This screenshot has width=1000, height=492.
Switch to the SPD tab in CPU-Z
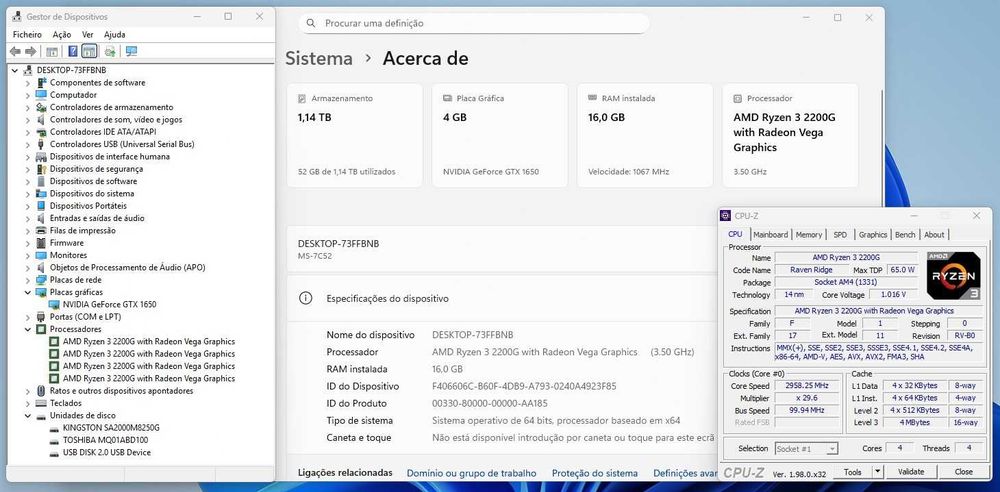(x=841, y=234)
